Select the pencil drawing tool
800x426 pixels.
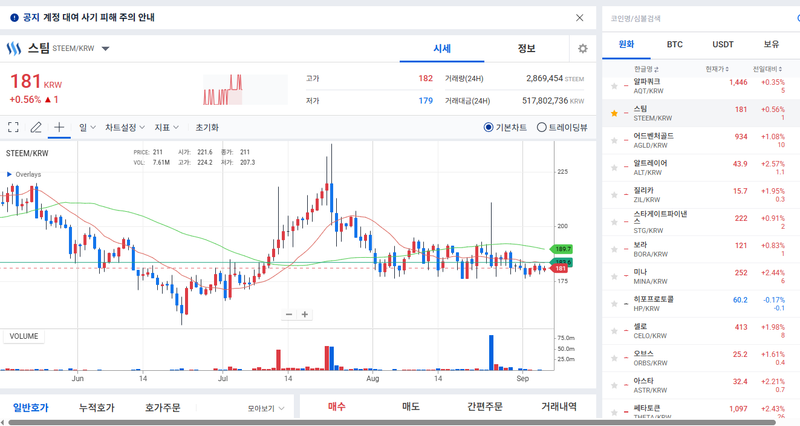36,128
